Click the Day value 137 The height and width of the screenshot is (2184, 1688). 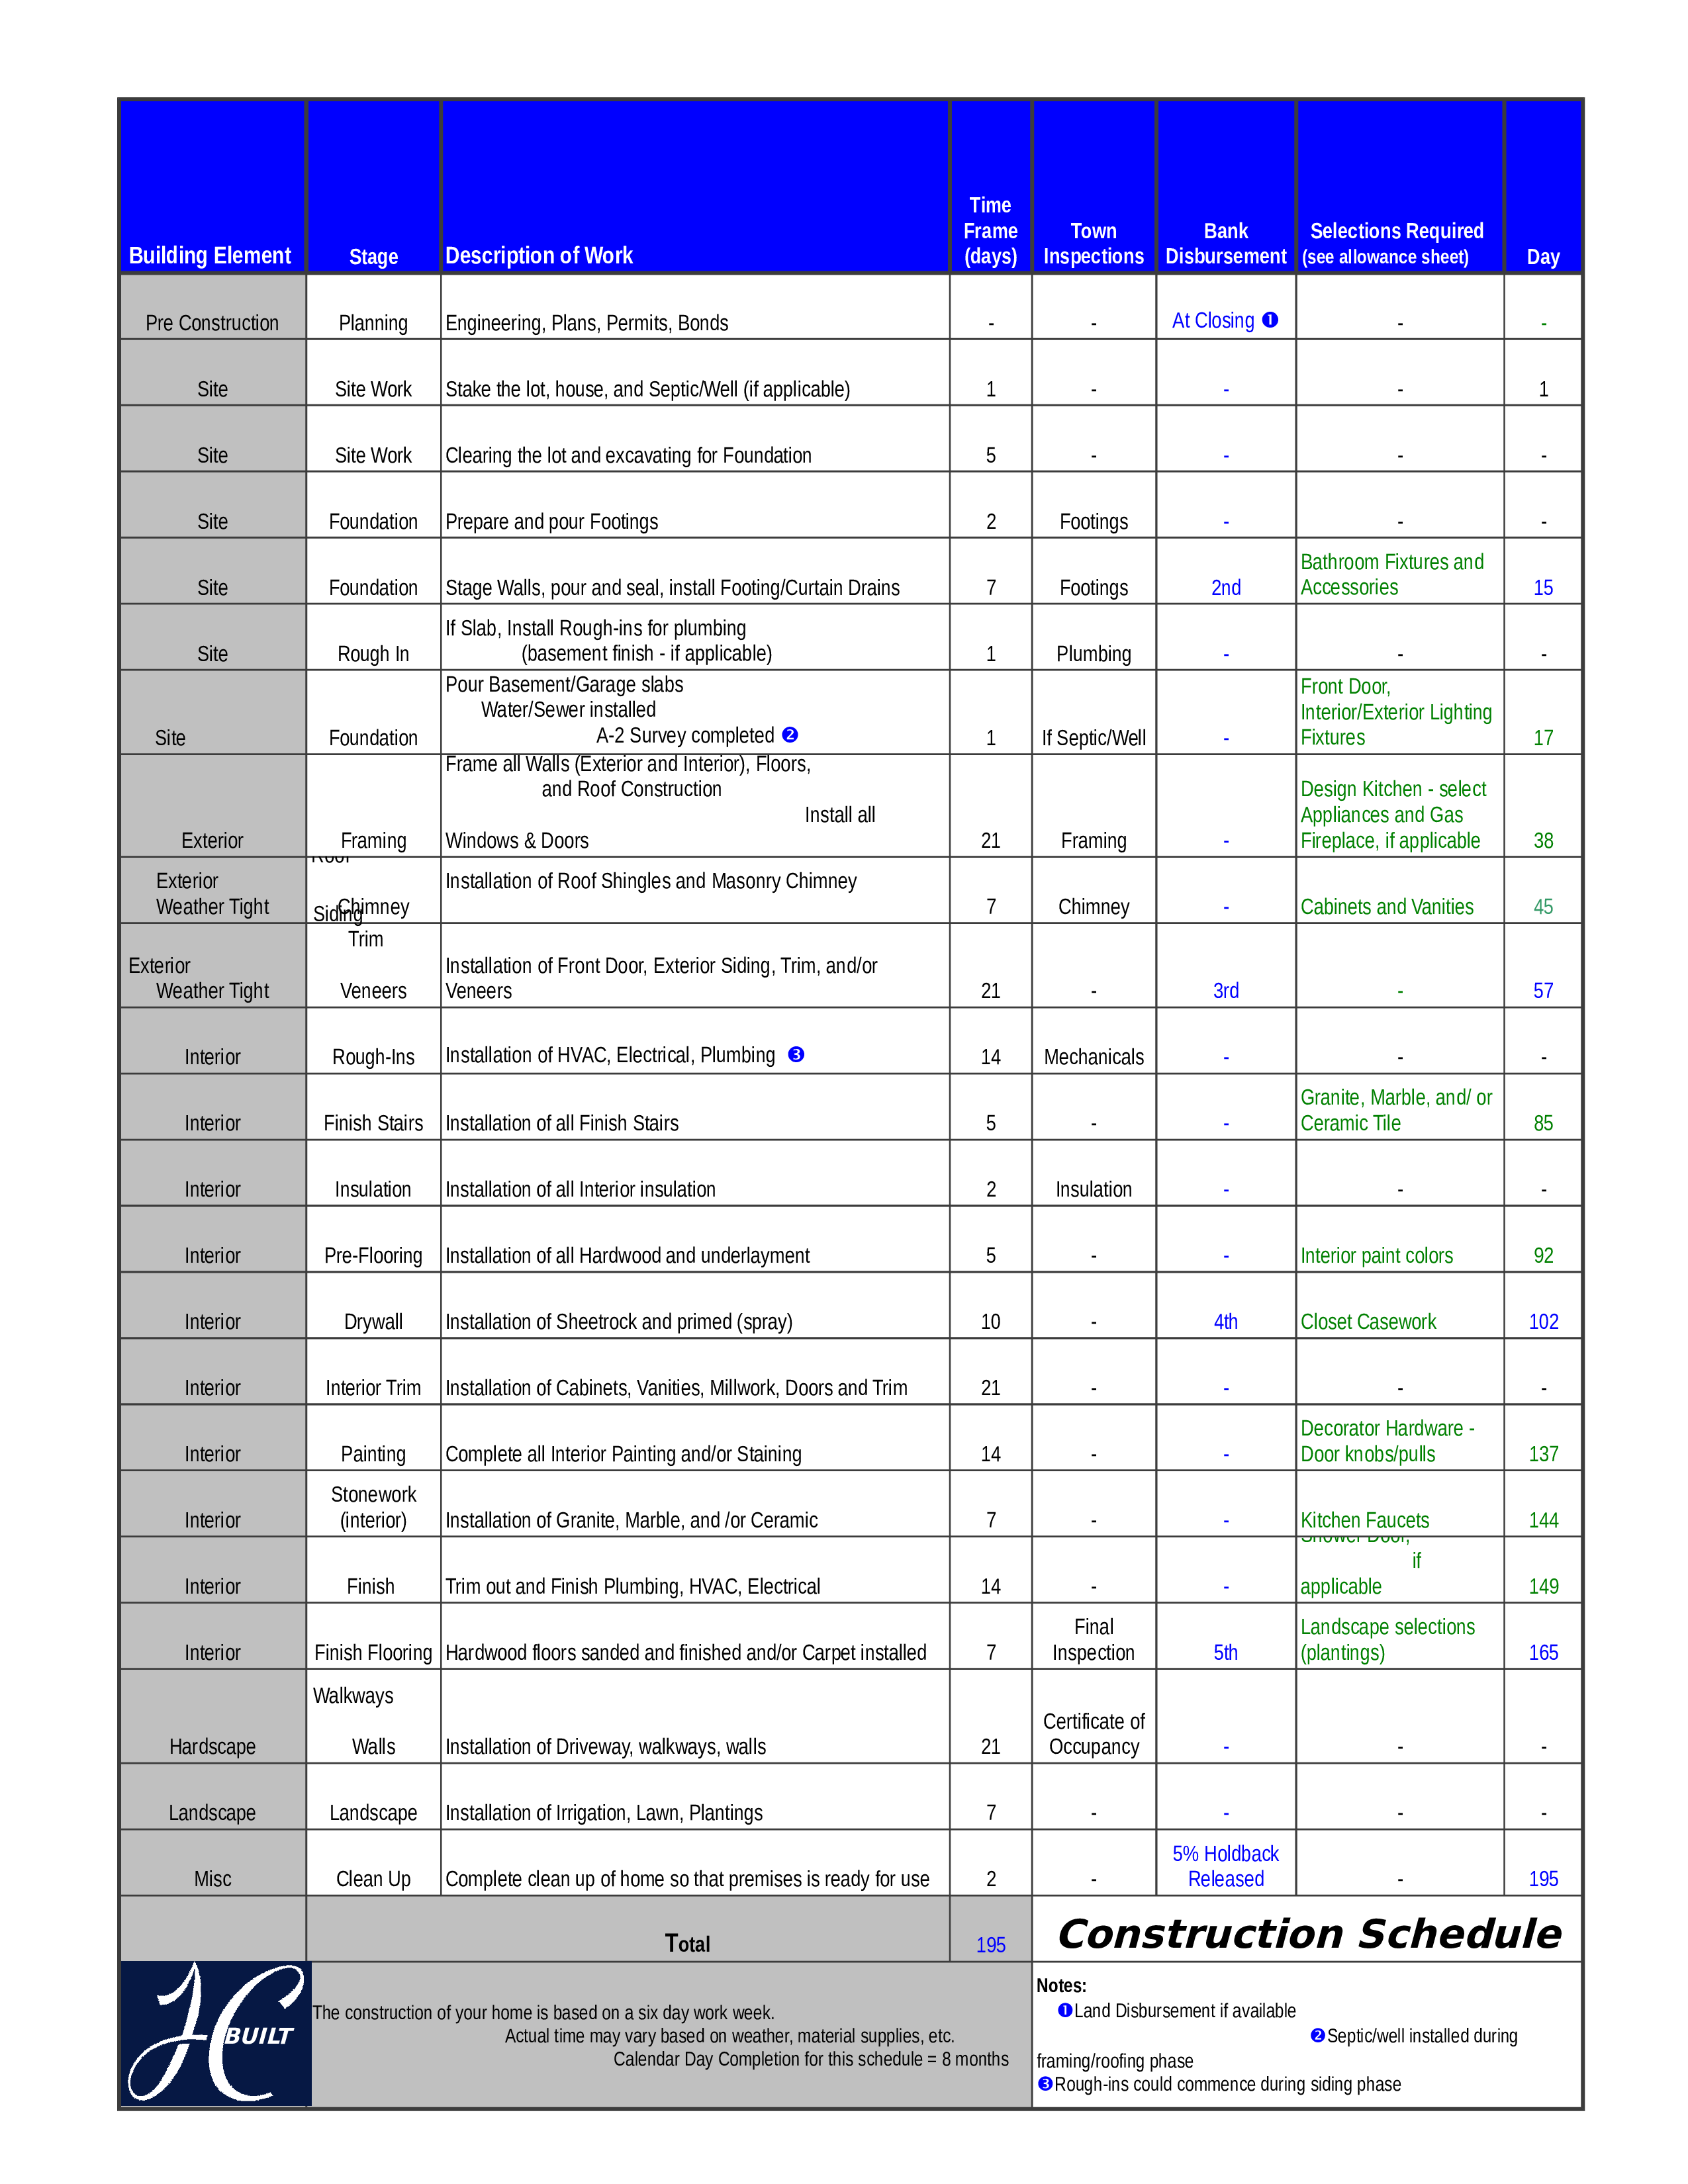1543,1454
